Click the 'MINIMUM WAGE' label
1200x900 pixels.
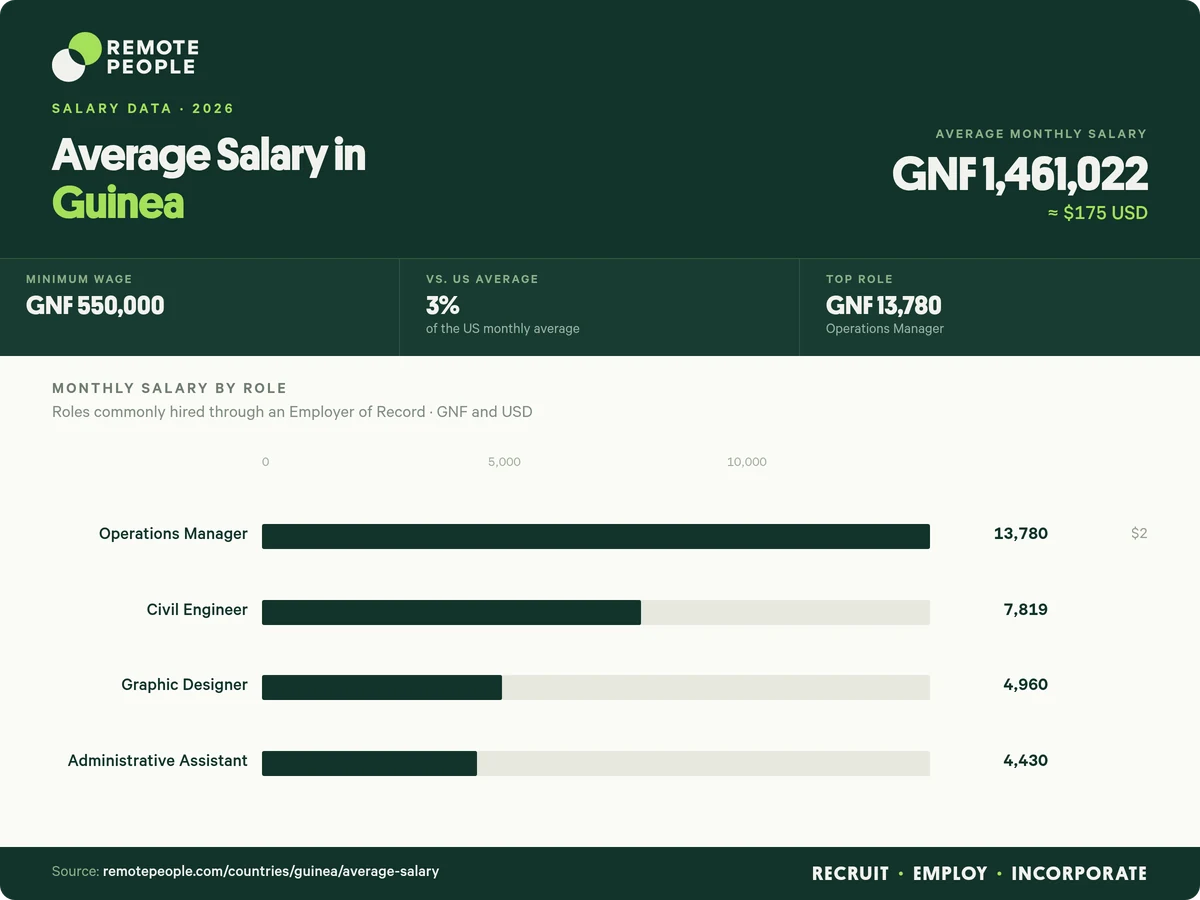(79, 279)
